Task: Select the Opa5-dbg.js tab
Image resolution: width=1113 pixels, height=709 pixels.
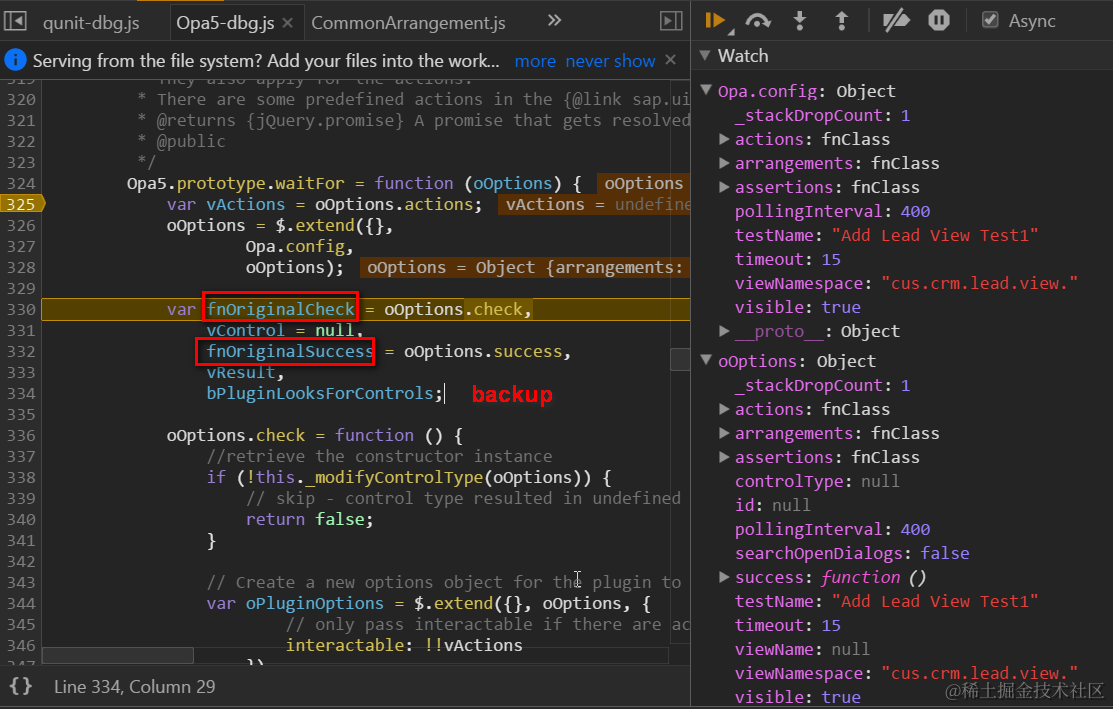Action: pos(225,23)
